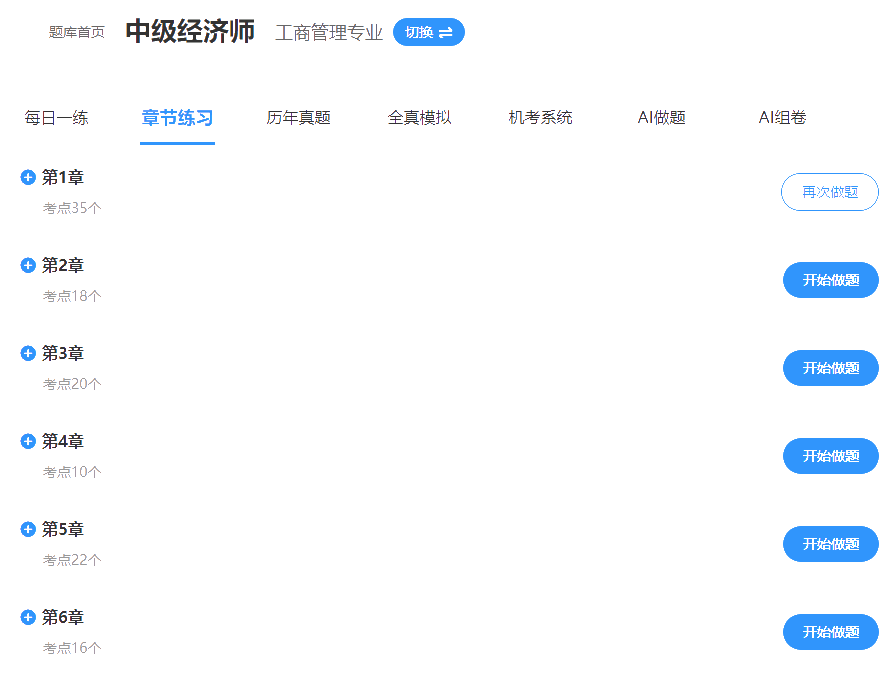Viewport: 894px width, 673px height.
Task: Expand the 第1章 chapter section
Action: pyautogui.click(x=27, y=177)
